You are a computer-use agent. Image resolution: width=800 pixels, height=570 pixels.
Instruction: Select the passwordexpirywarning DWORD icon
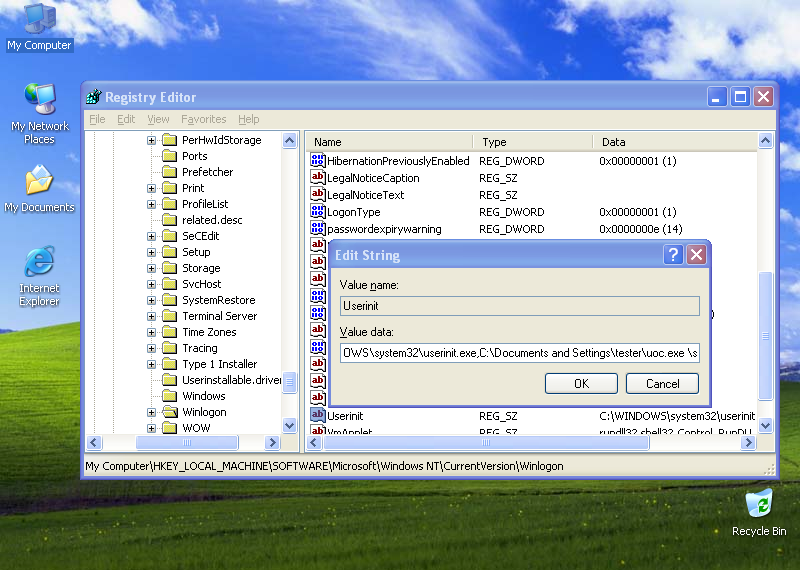(317, 228)
